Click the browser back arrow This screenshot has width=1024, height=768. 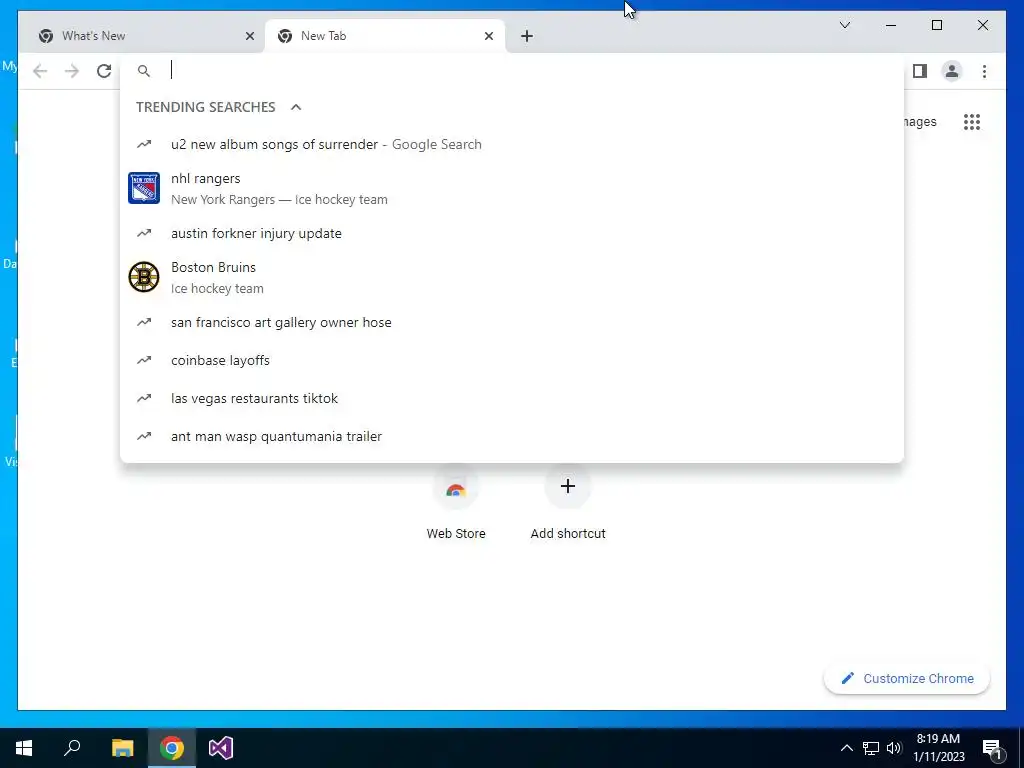pyautogui.click(x=40, y=71)
